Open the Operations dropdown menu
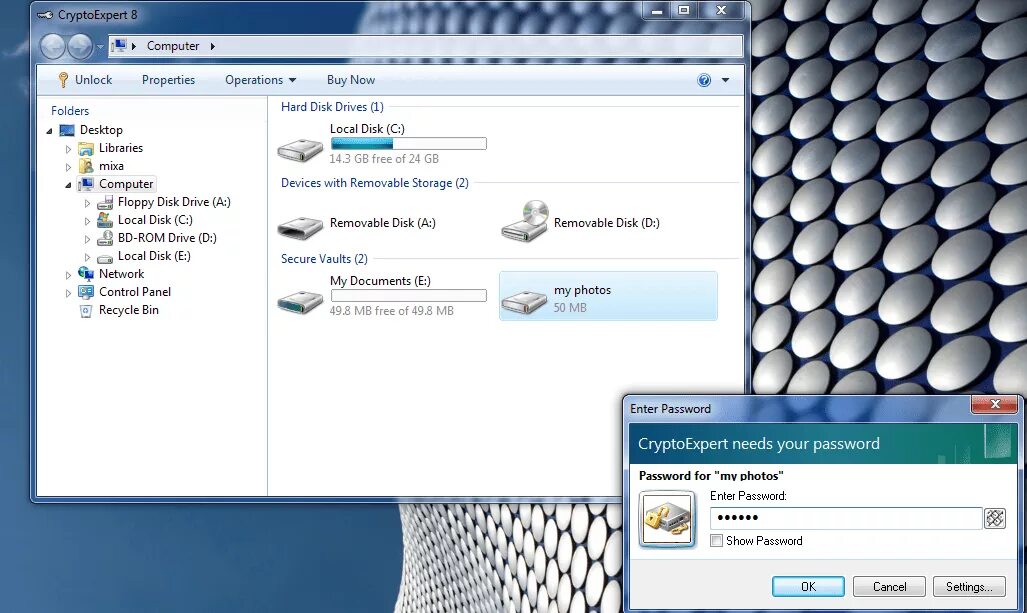 [x=261, y=80]
